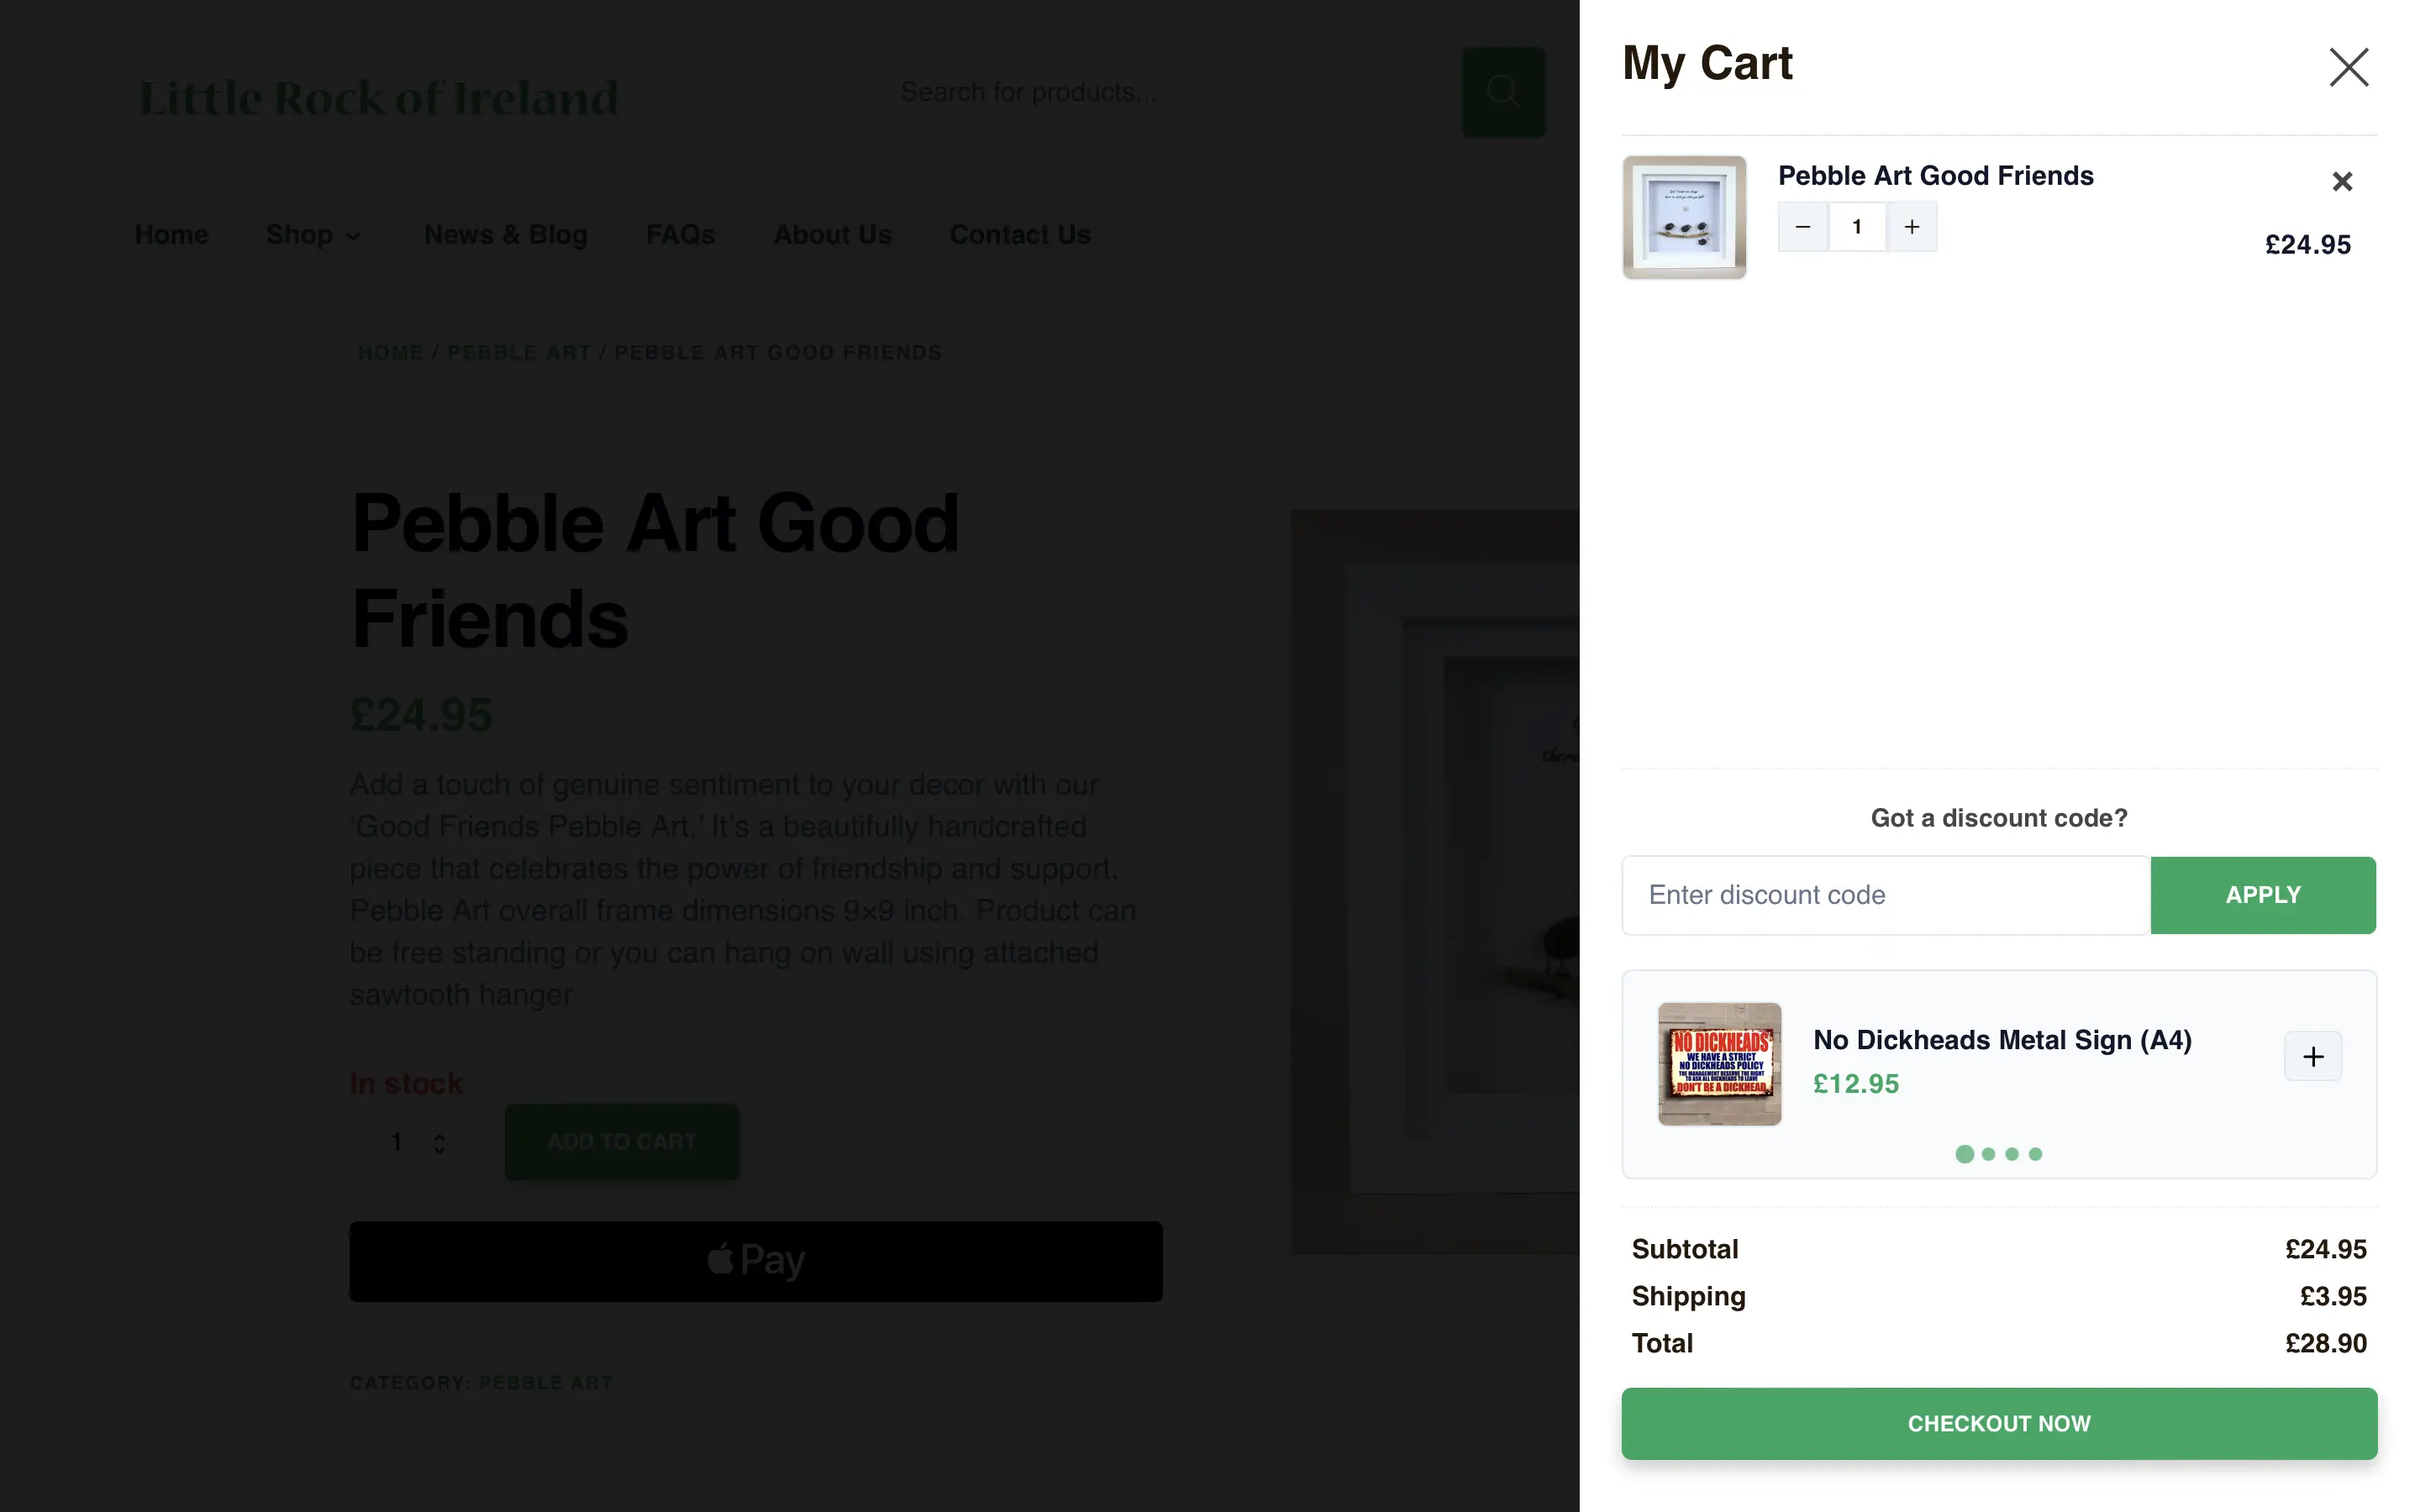
Task: Pay using the Apple Pay button
Action: coord(755,1261)
